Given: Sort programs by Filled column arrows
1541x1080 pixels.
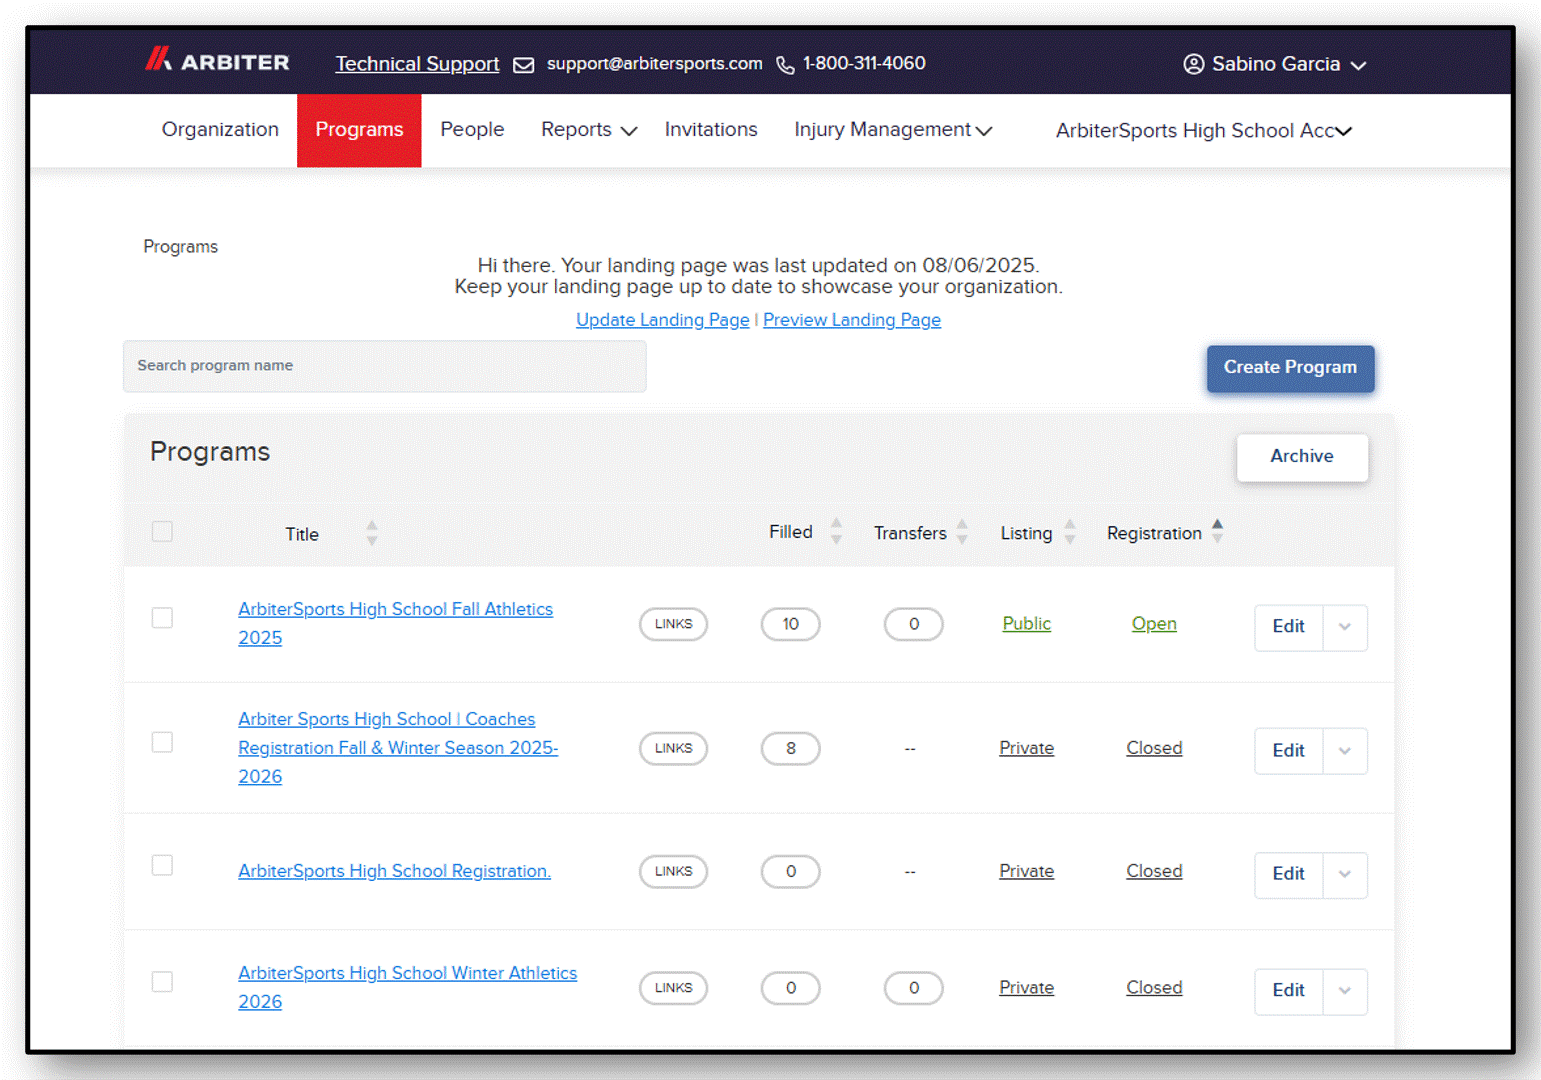Looking at the screenshot, I should [x=837, y=531].
